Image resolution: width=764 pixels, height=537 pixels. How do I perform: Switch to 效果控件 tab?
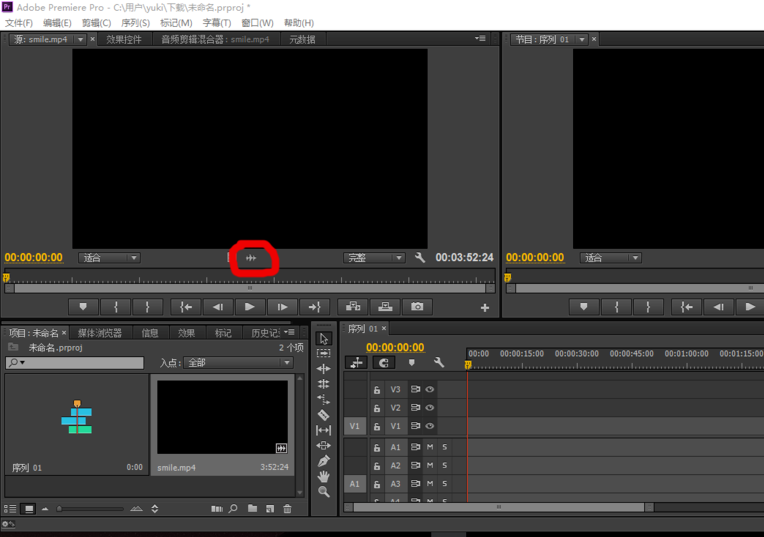click(124, 39)
